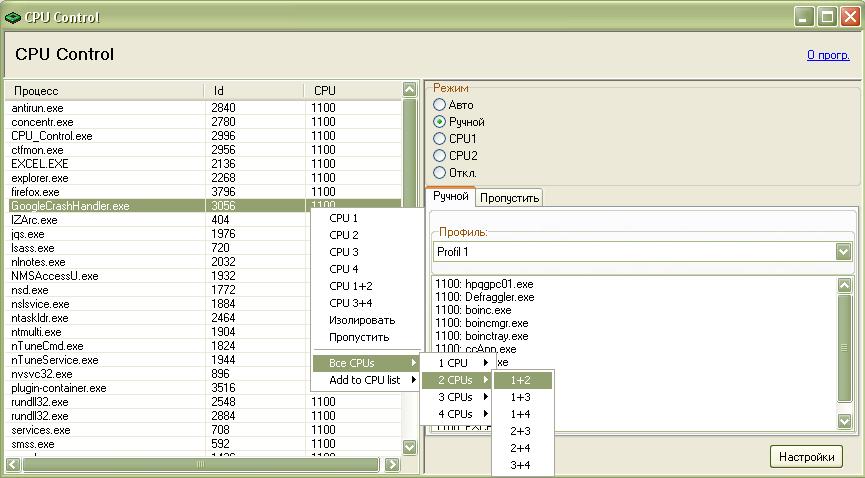865x478 pixels.
Task: Select firefox.exe in the process list
Action: click(36, 192)
